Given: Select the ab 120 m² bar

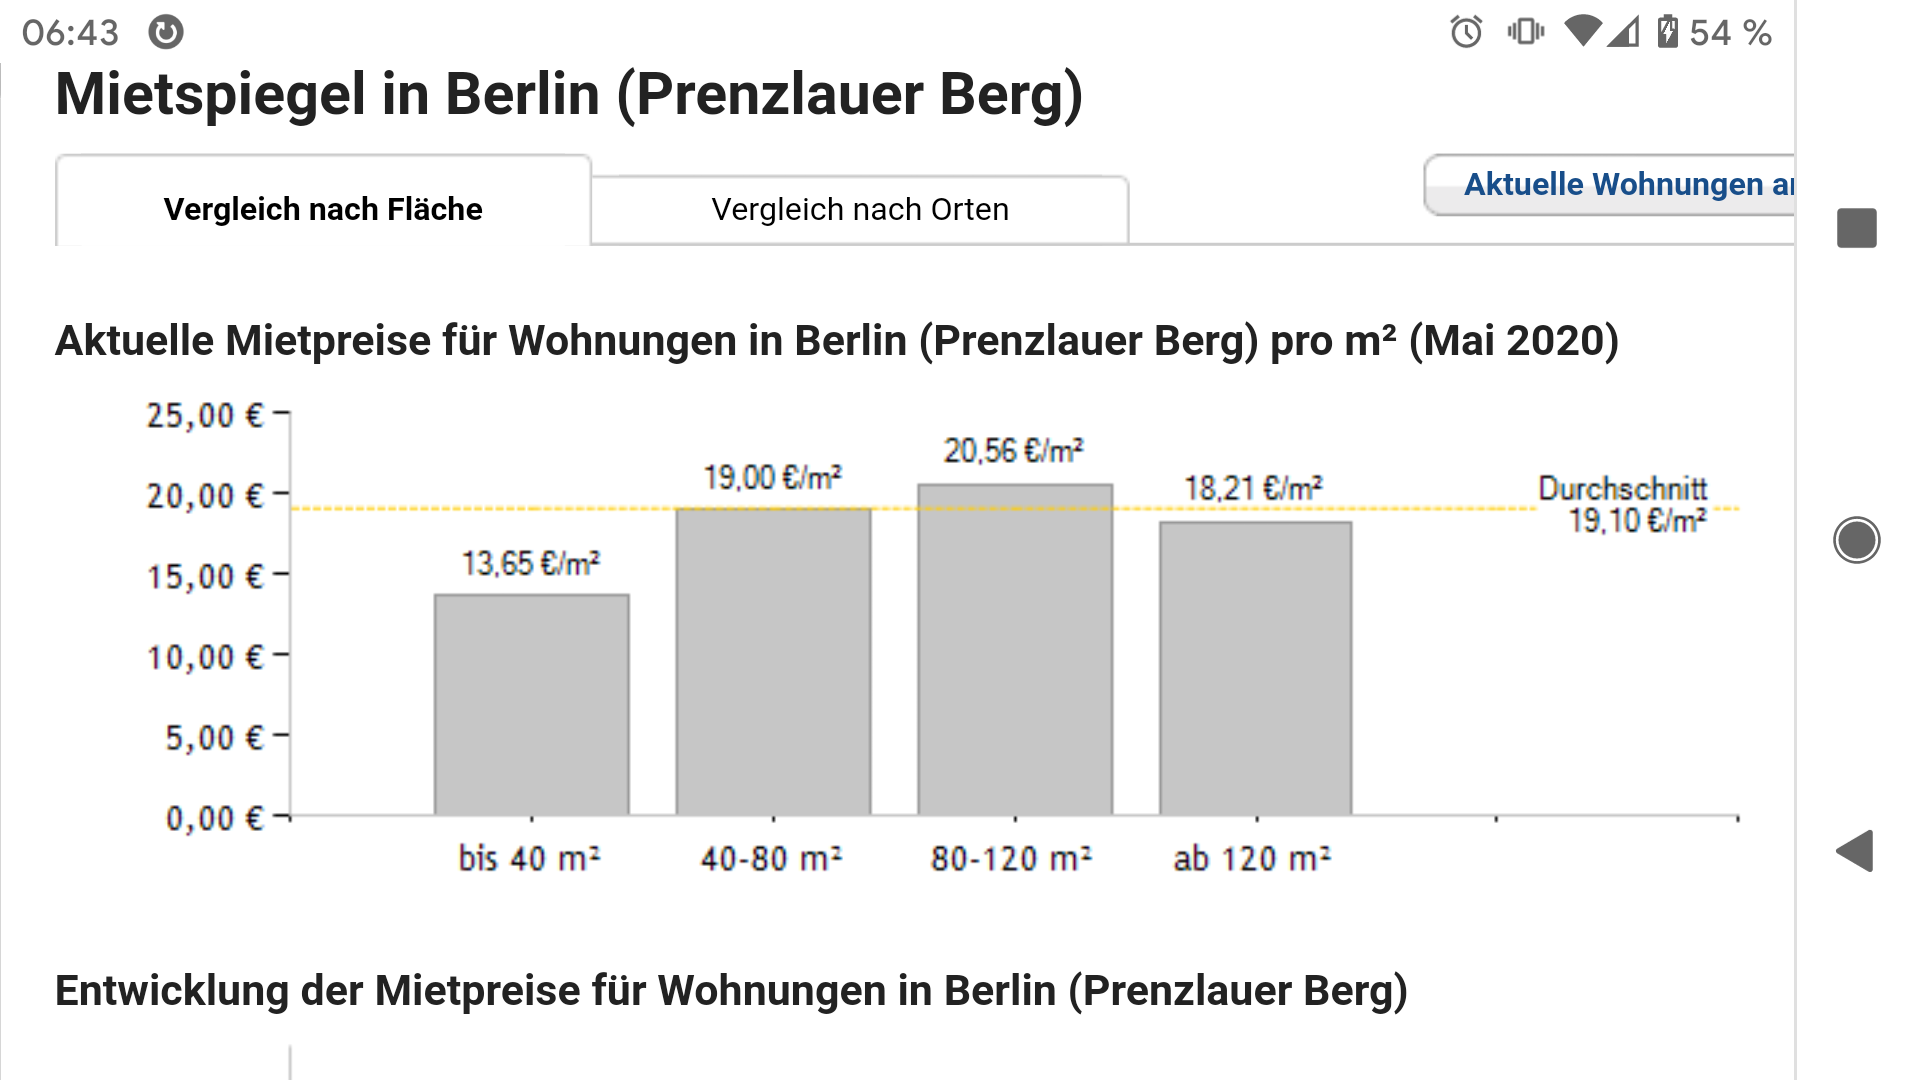Looking at the screenshot, I should coord(1256,669).
